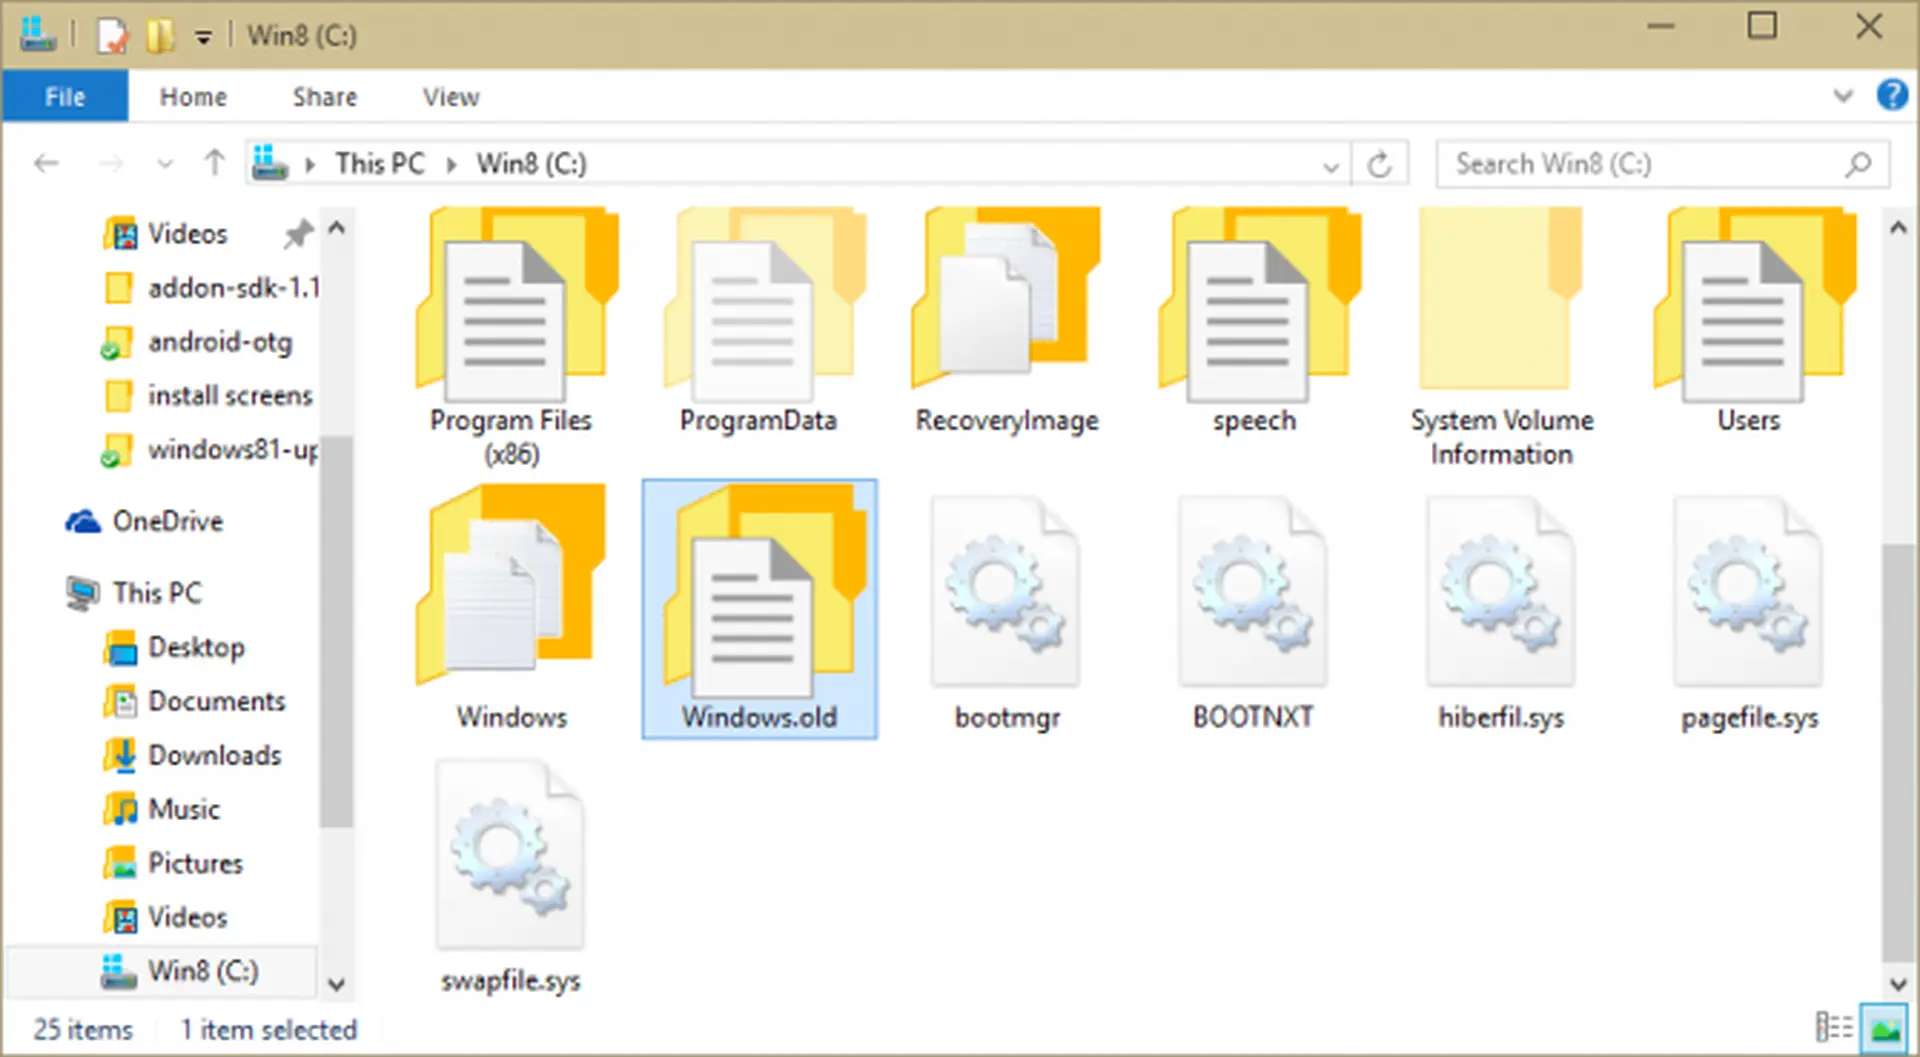This screenshot has height=1057, width=1920.
Task: Open the recent locations dropdown beside navigation arrows
Action: [165, 164]
